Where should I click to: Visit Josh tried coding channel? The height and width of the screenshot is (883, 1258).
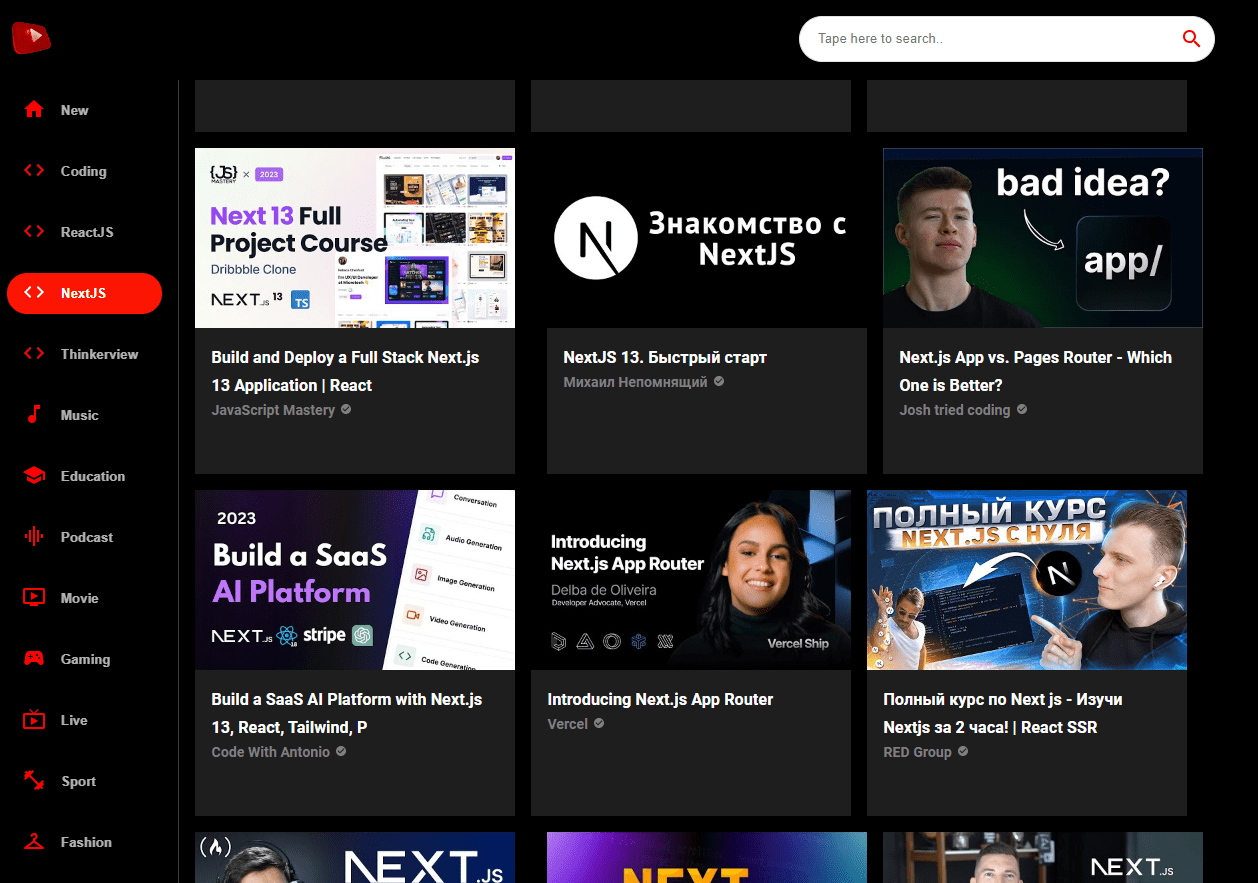(955, 410)
